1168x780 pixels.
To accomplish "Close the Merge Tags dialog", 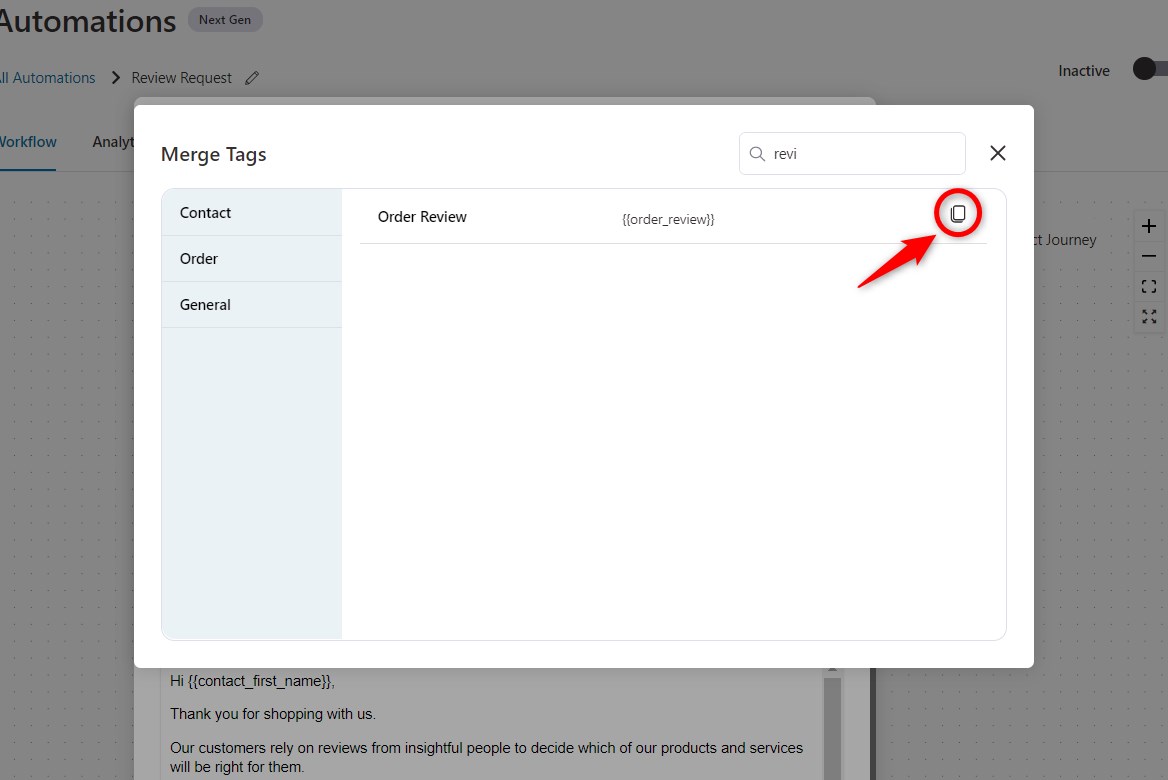I will [x=997, y=152].
